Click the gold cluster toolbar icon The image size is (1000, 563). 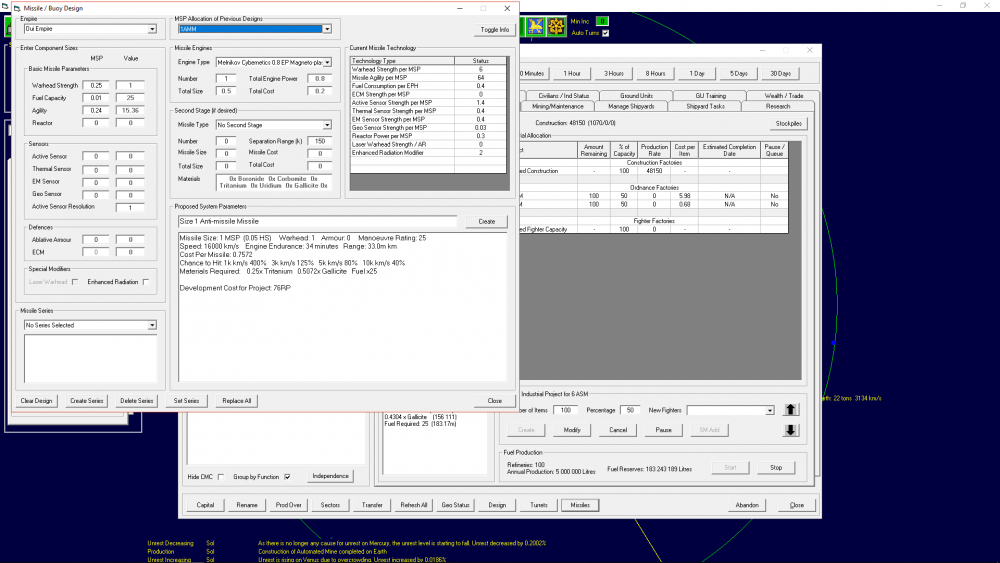556,27
